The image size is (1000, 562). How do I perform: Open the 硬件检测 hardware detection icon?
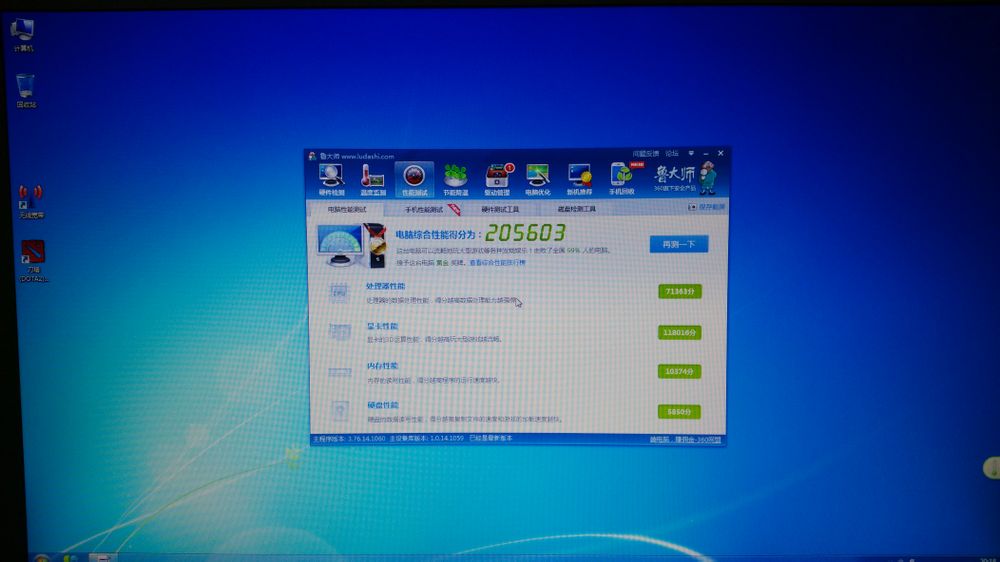pos(331,179)
